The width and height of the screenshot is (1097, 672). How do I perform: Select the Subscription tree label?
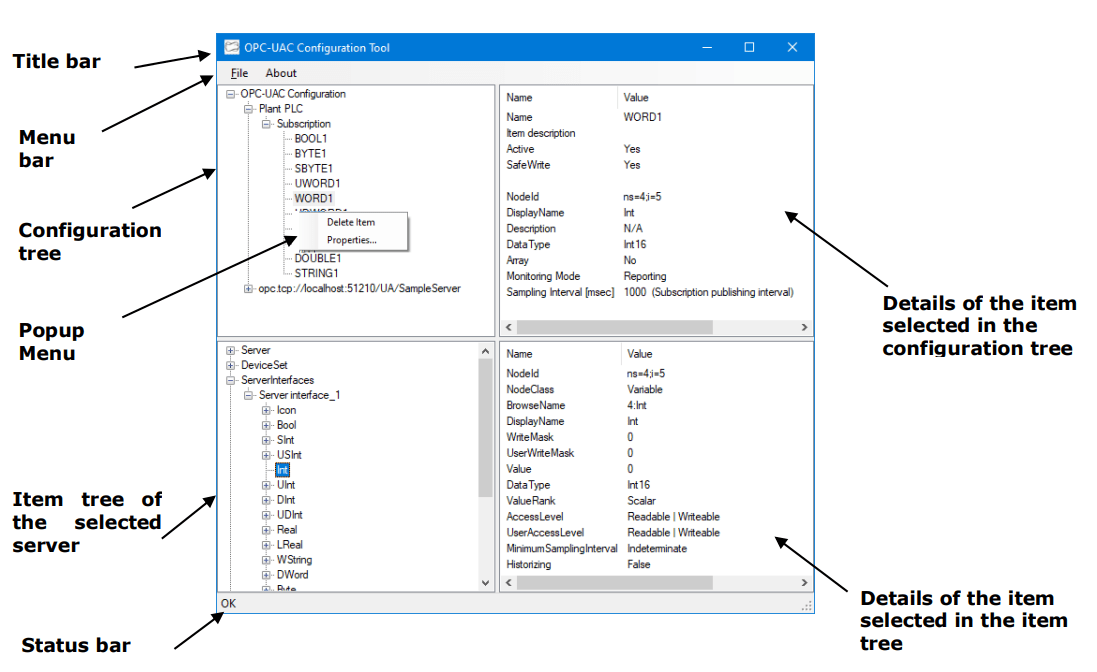(x=304, y=124)
